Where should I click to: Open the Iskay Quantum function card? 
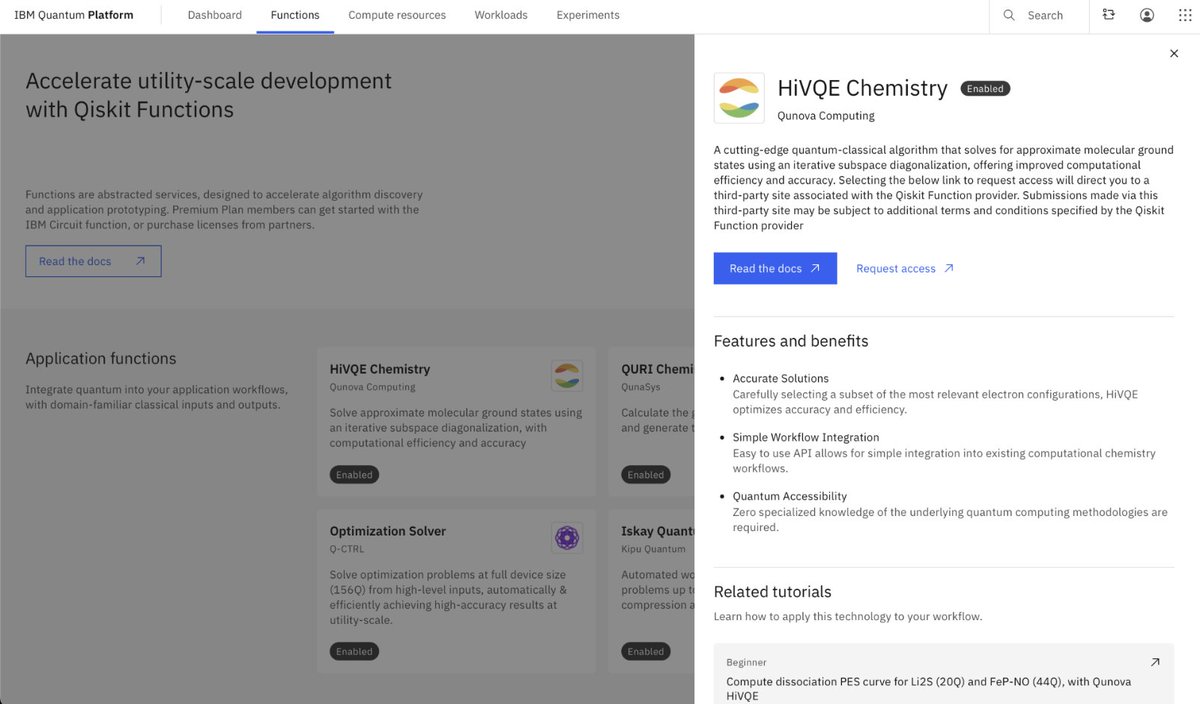[651, 591]
